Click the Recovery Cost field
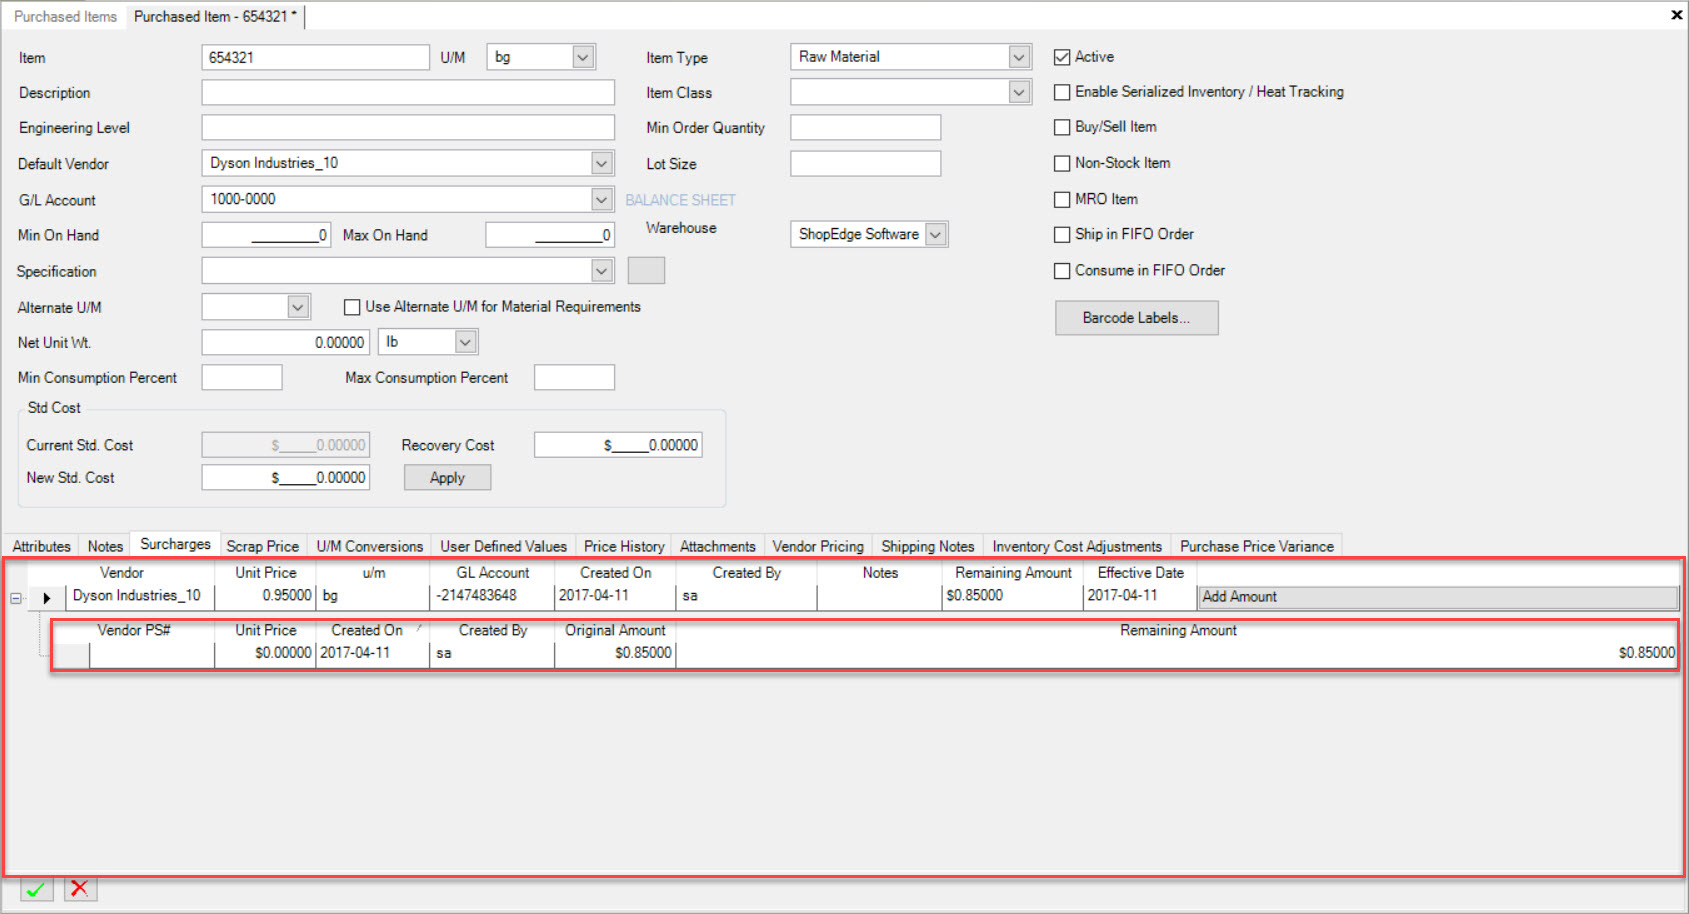Screen dimensions: 1689x914 tap(618, 445)
